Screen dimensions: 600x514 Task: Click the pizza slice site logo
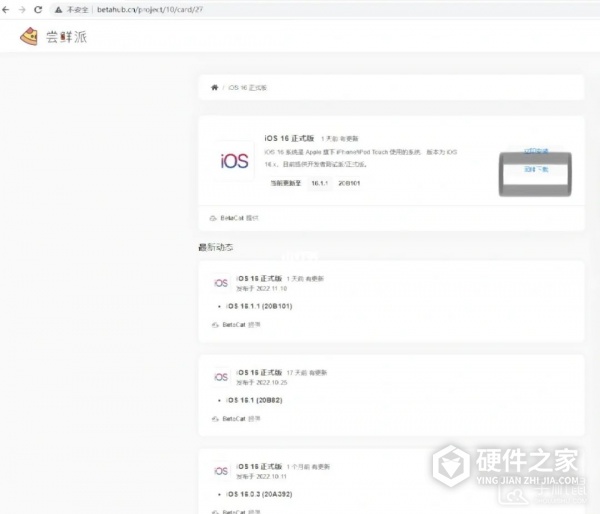pyautogui.click(x=29, y=37)
